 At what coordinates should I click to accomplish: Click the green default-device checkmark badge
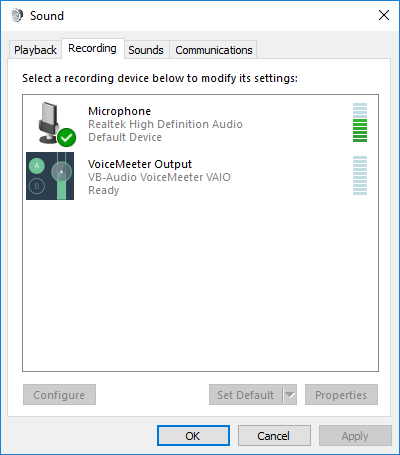[x=66, y=137]
